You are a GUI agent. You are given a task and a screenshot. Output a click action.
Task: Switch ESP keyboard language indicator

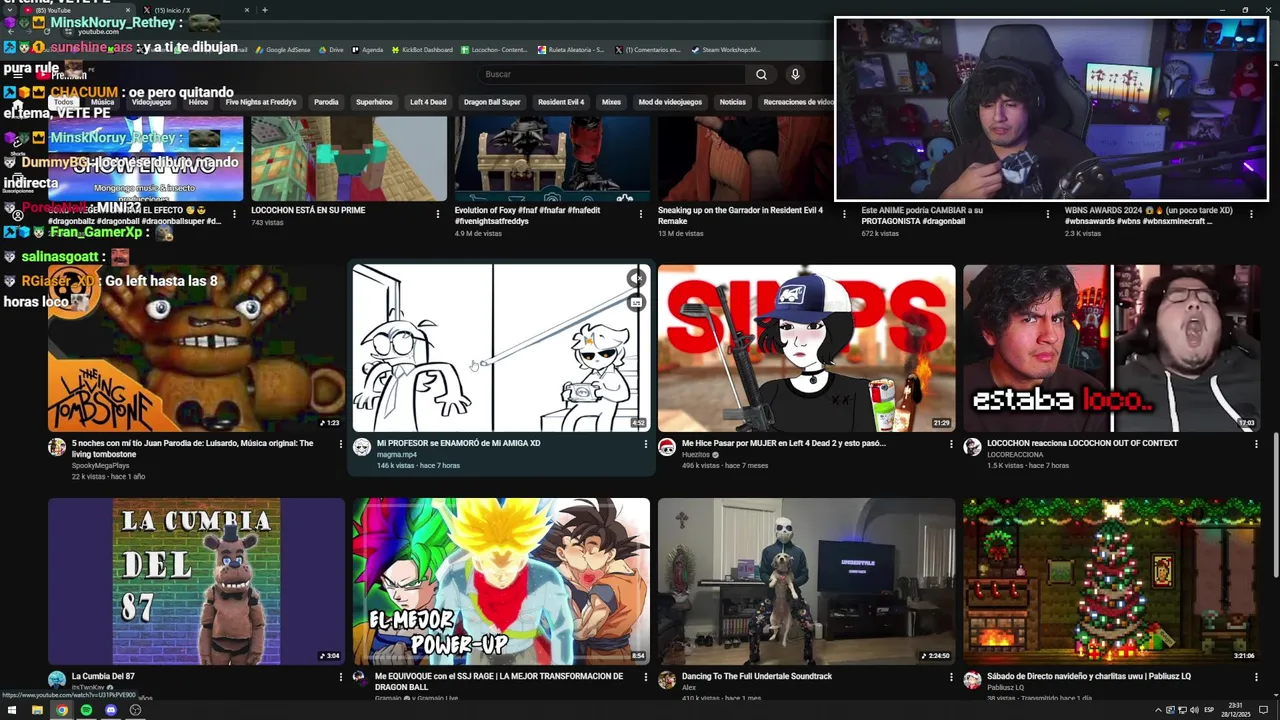click(1209, 710)
